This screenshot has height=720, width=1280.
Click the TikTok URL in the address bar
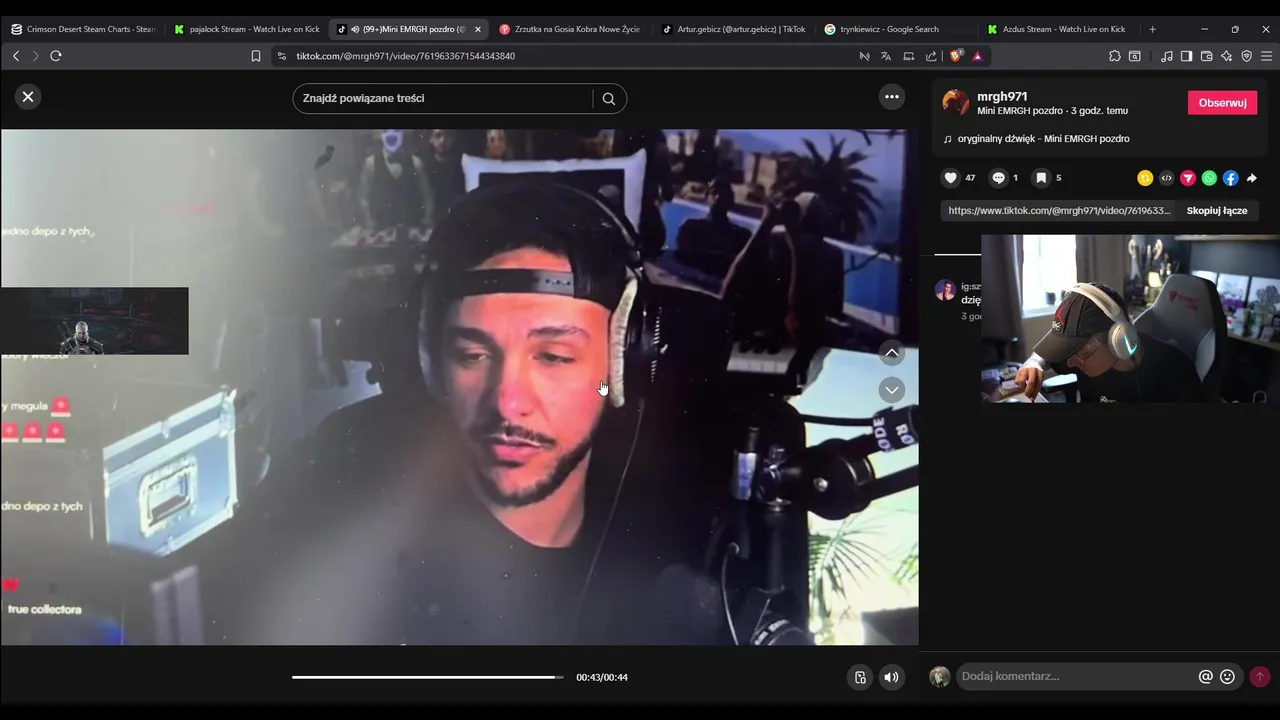406,56
